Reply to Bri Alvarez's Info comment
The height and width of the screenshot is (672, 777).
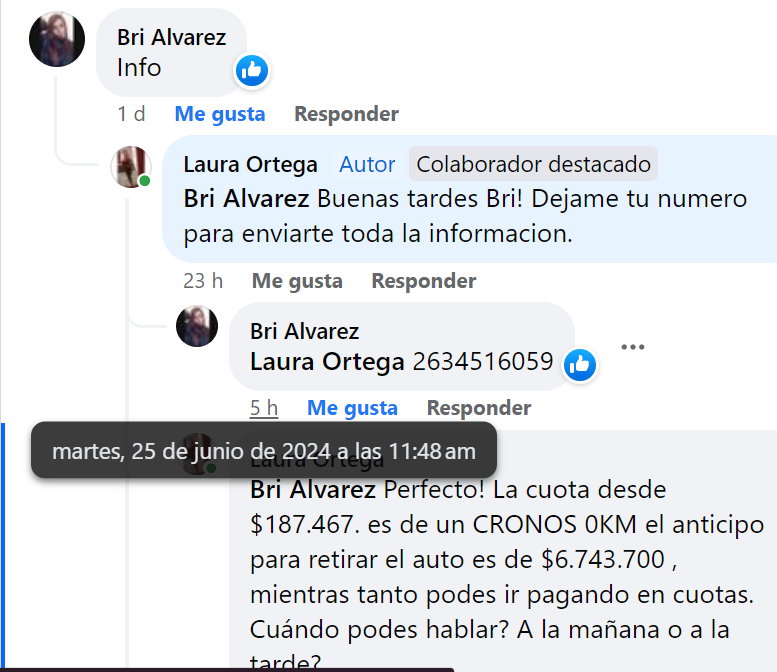coord(346,114)
